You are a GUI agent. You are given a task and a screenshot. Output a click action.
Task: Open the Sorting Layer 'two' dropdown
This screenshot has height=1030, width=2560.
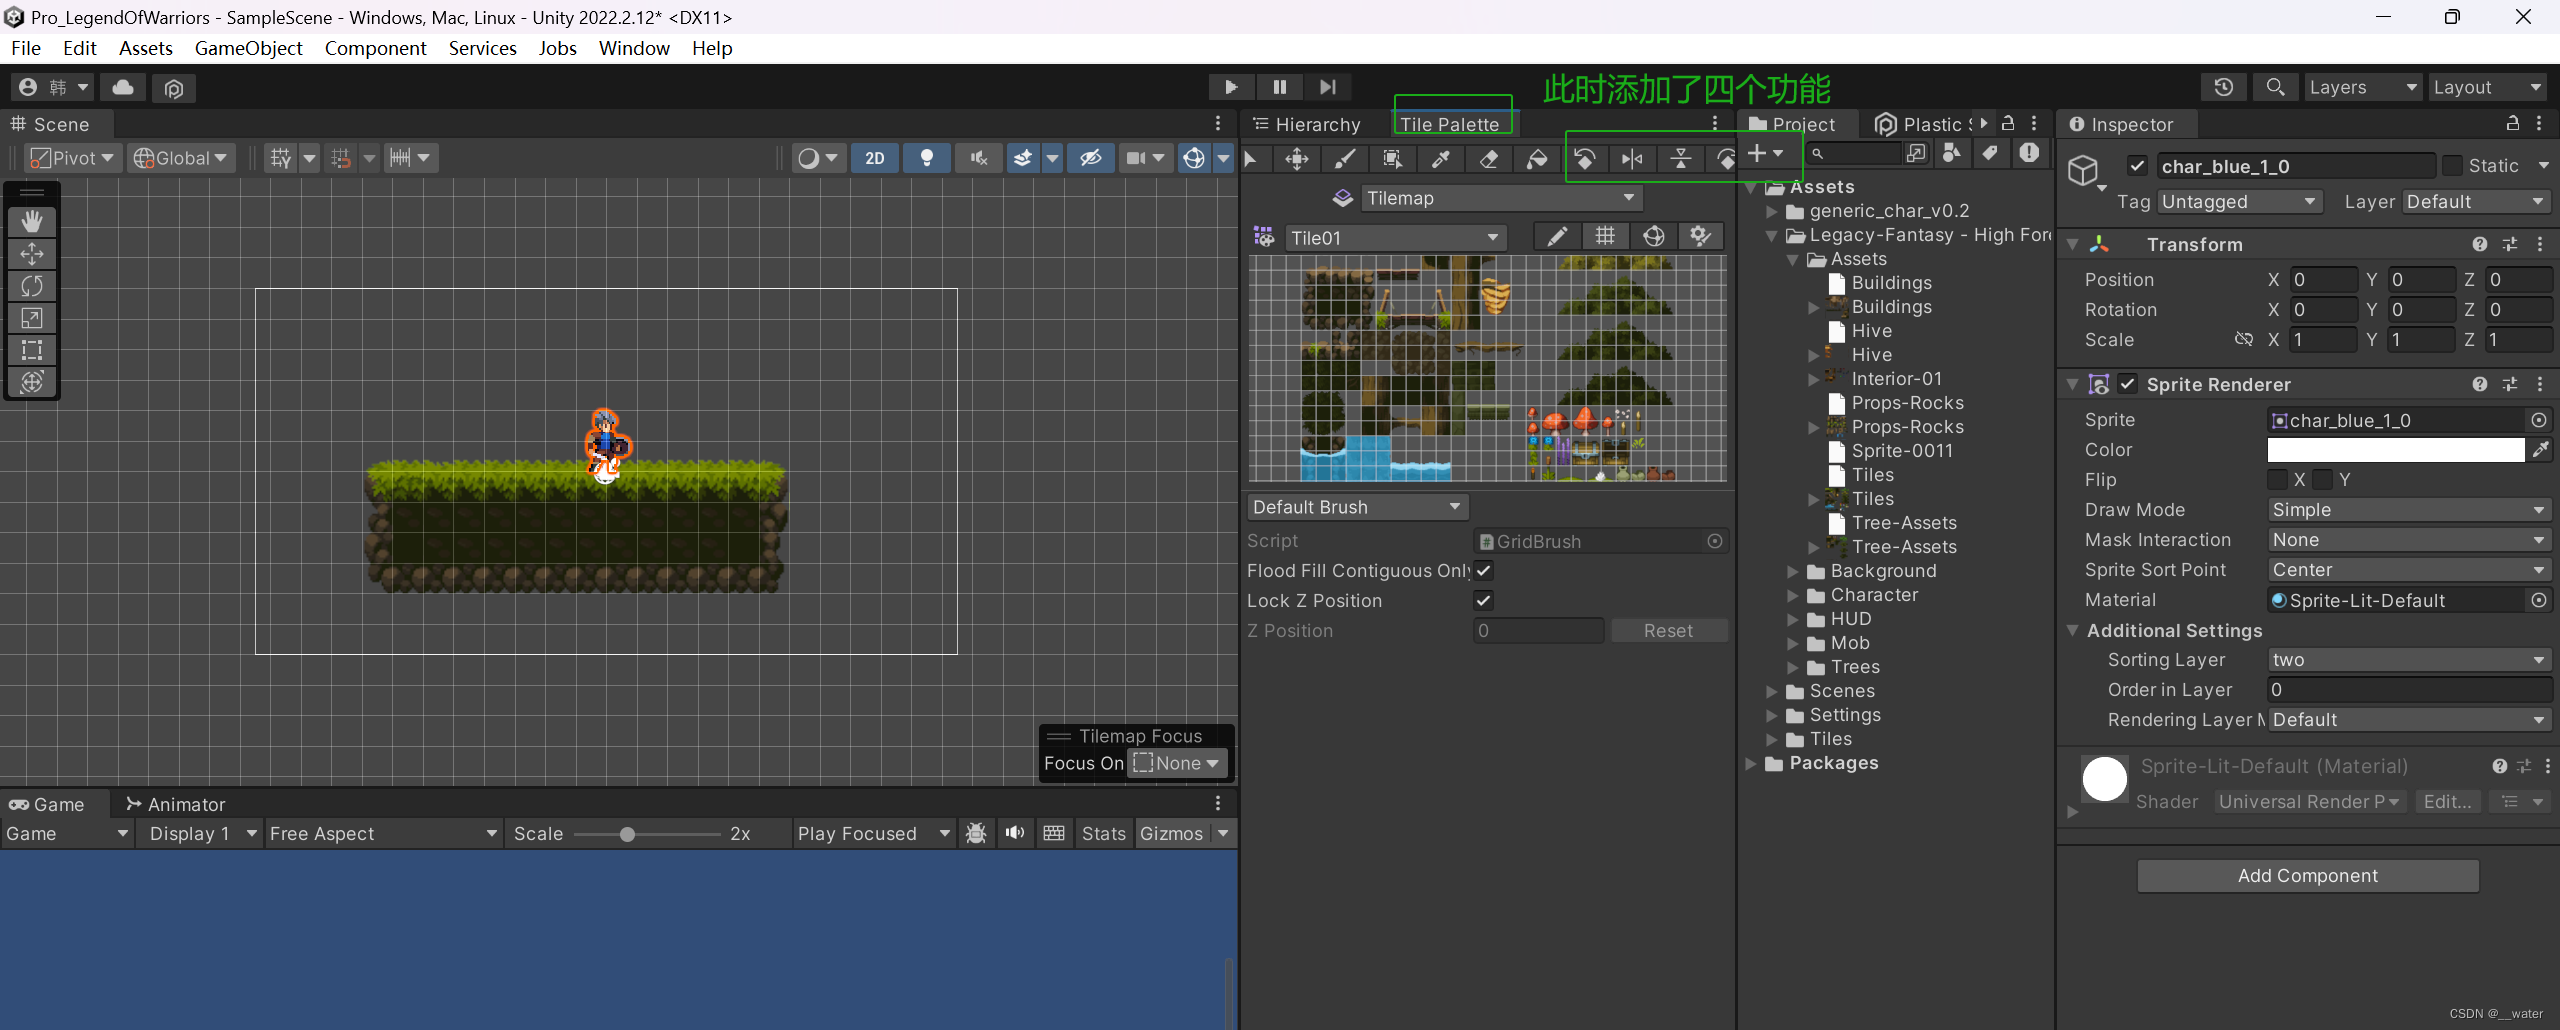click(x=2409, y=660)
